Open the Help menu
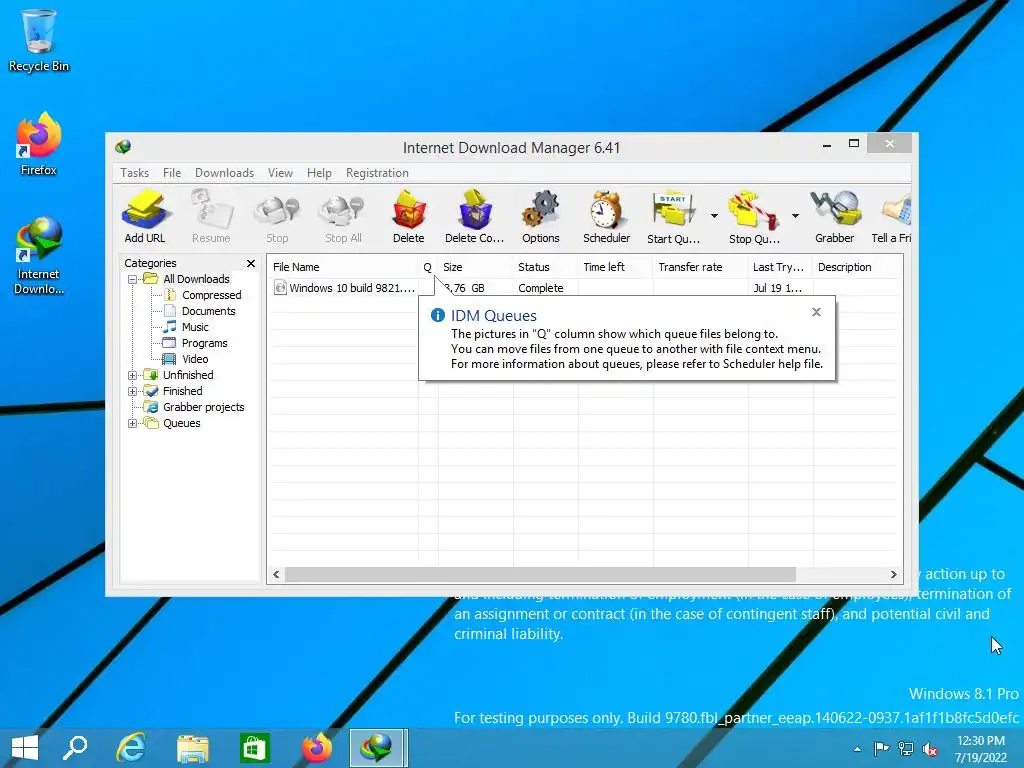This screenshot has height=768, width=1024. (x=319, y=173)
